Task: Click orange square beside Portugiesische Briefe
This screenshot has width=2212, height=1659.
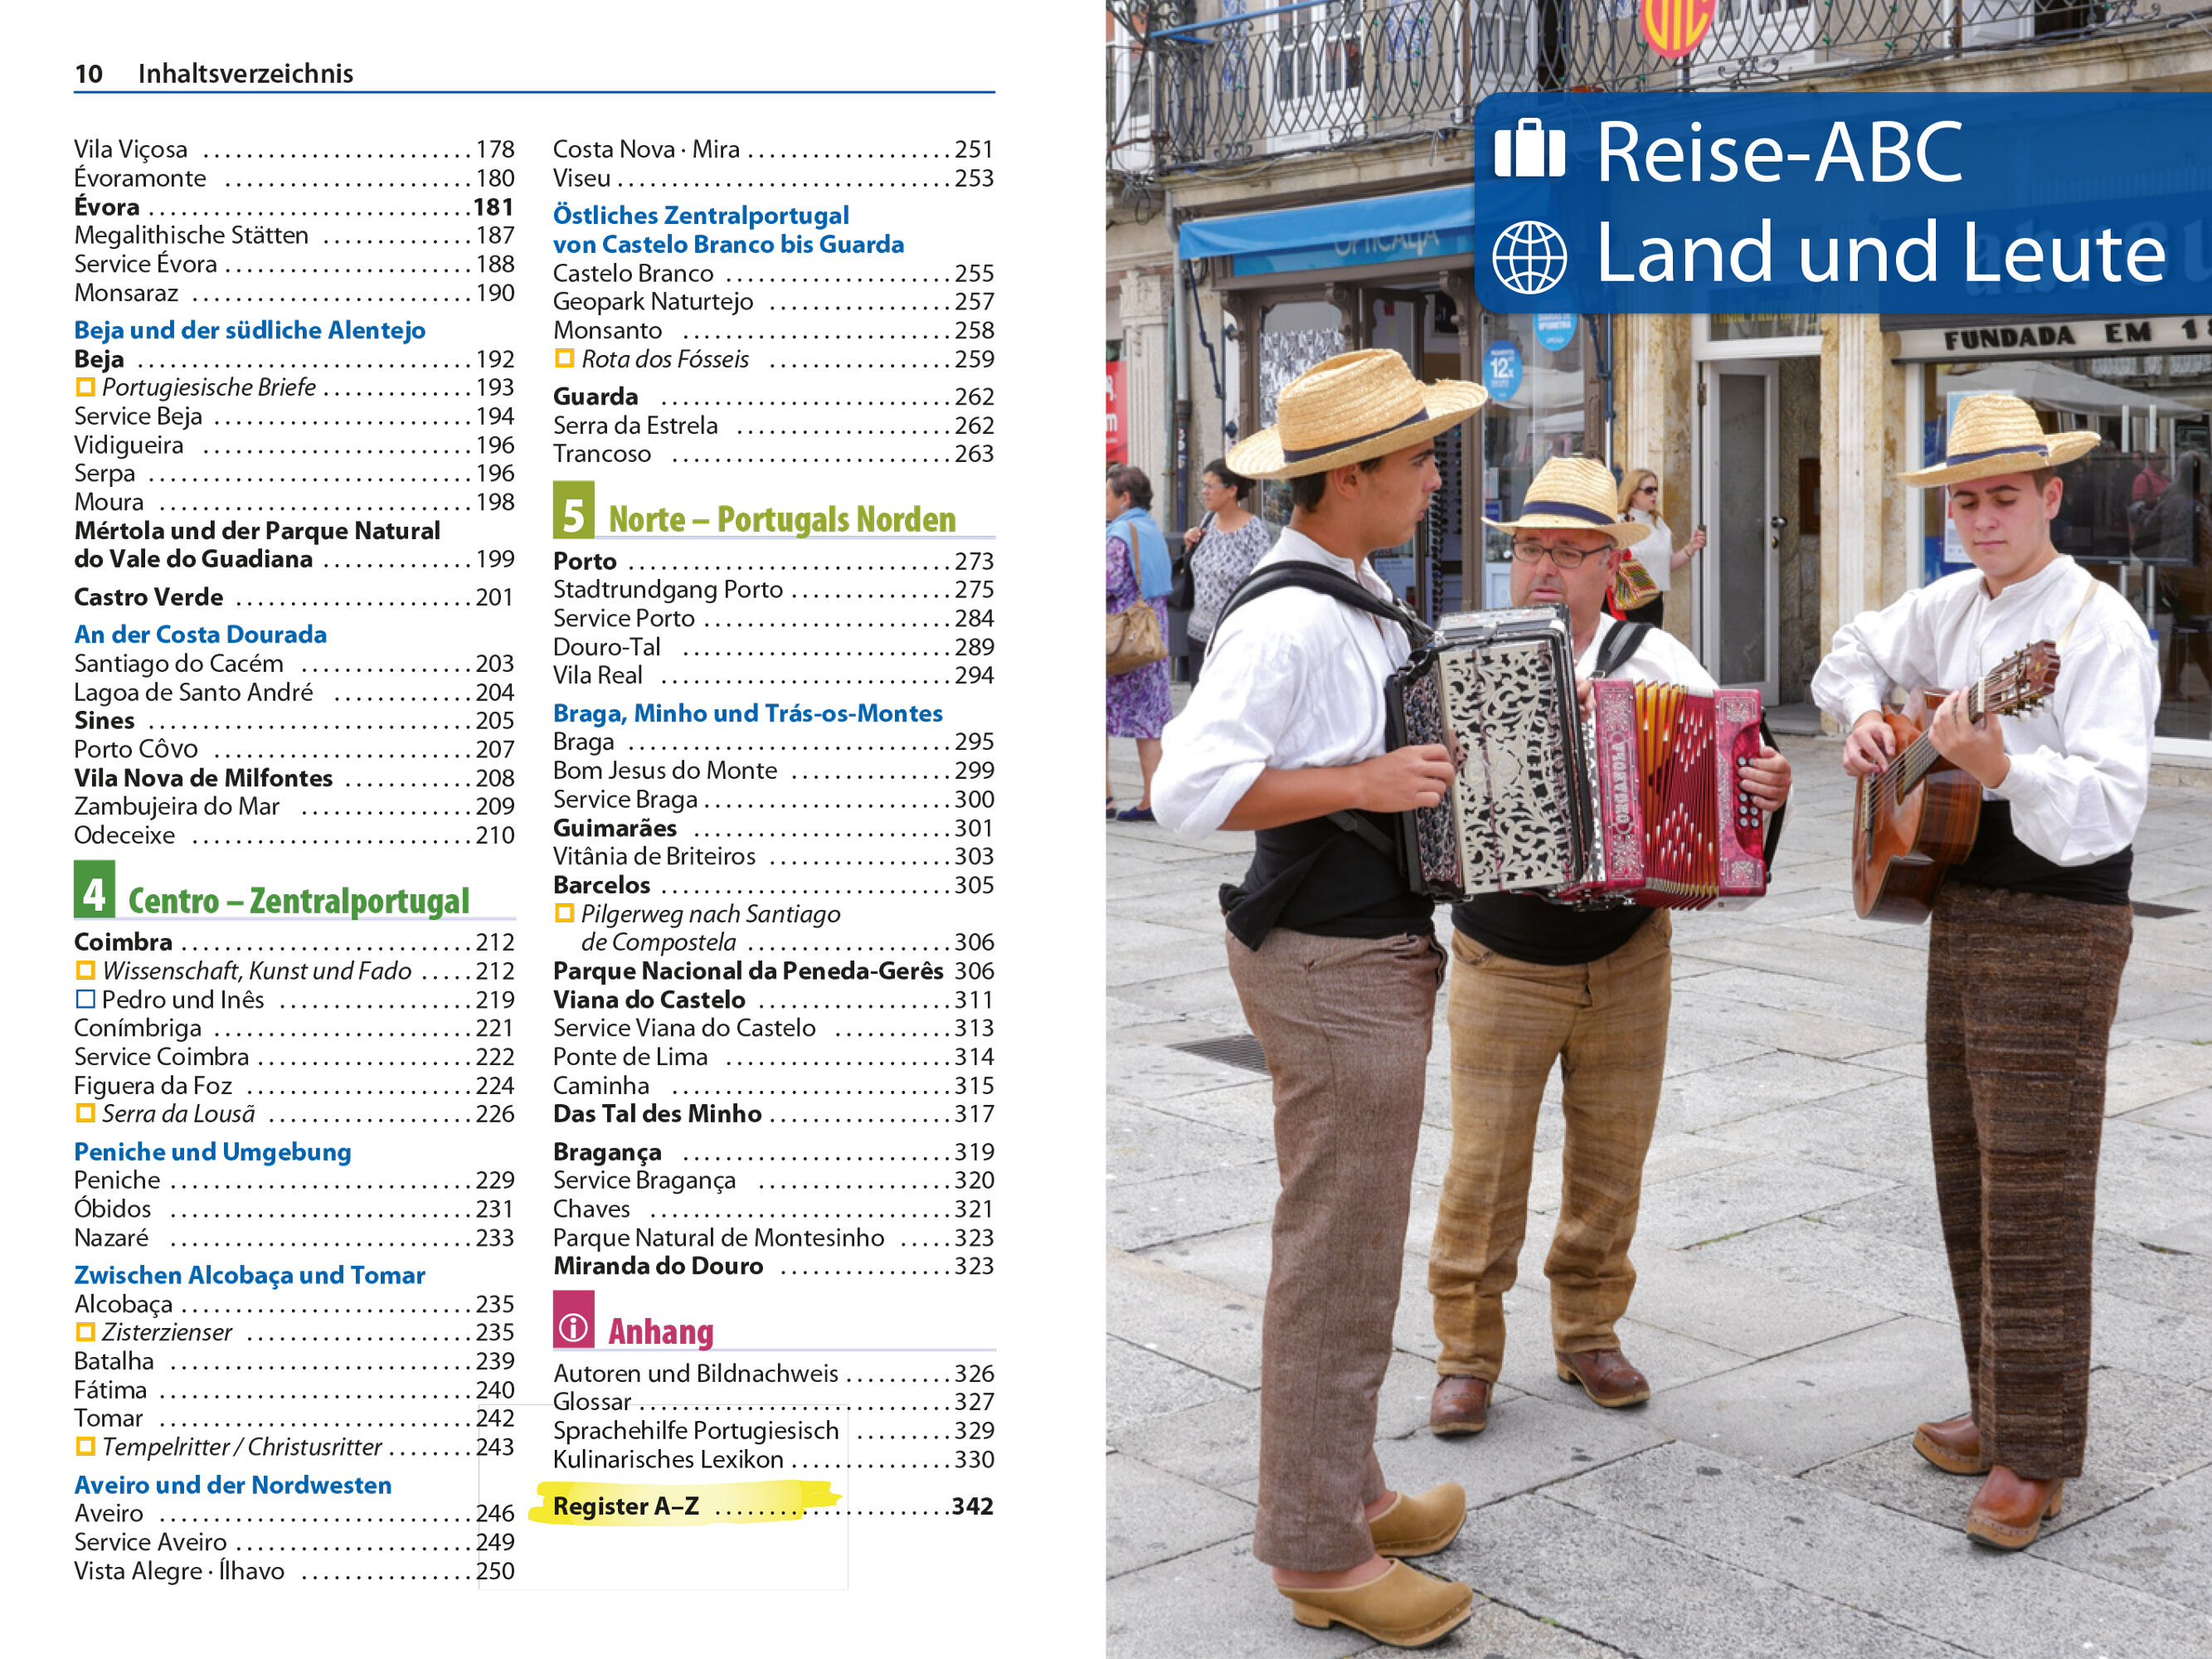Action: tap(85, 387)
